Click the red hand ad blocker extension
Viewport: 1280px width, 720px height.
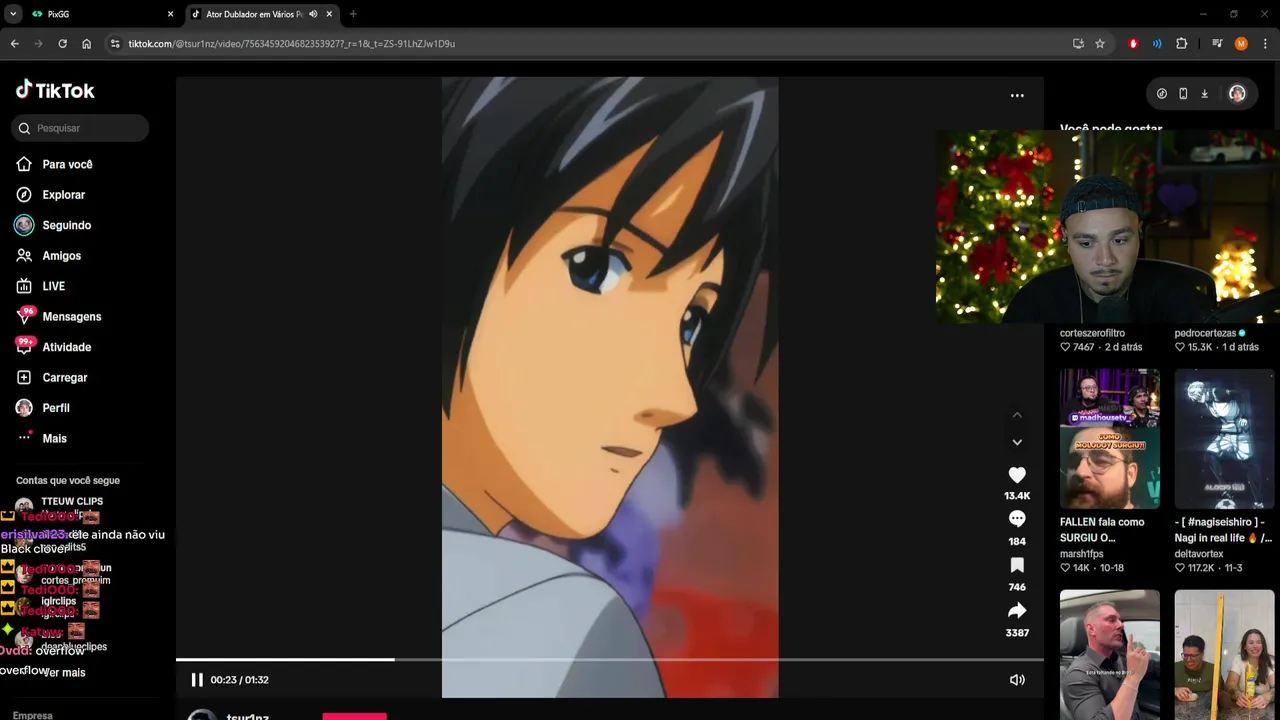(x=1133, y=44)
